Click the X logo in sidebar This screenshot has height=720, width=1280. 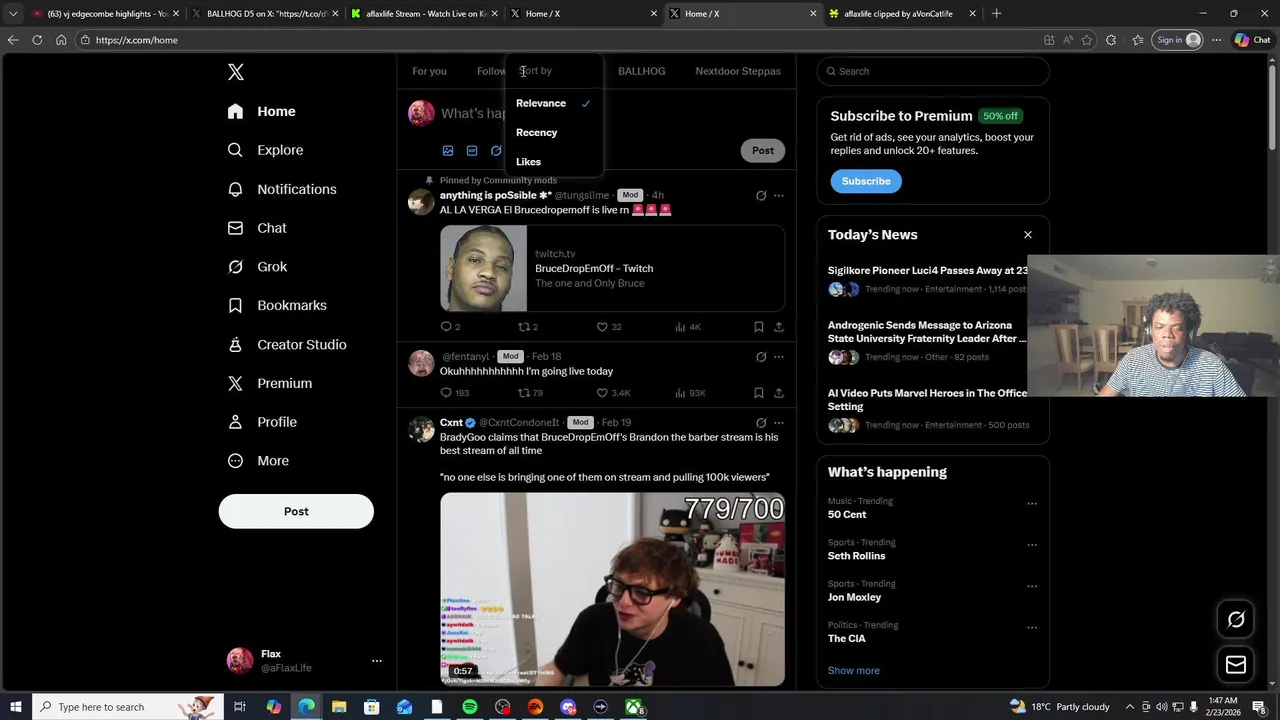[x=236, y=72]
